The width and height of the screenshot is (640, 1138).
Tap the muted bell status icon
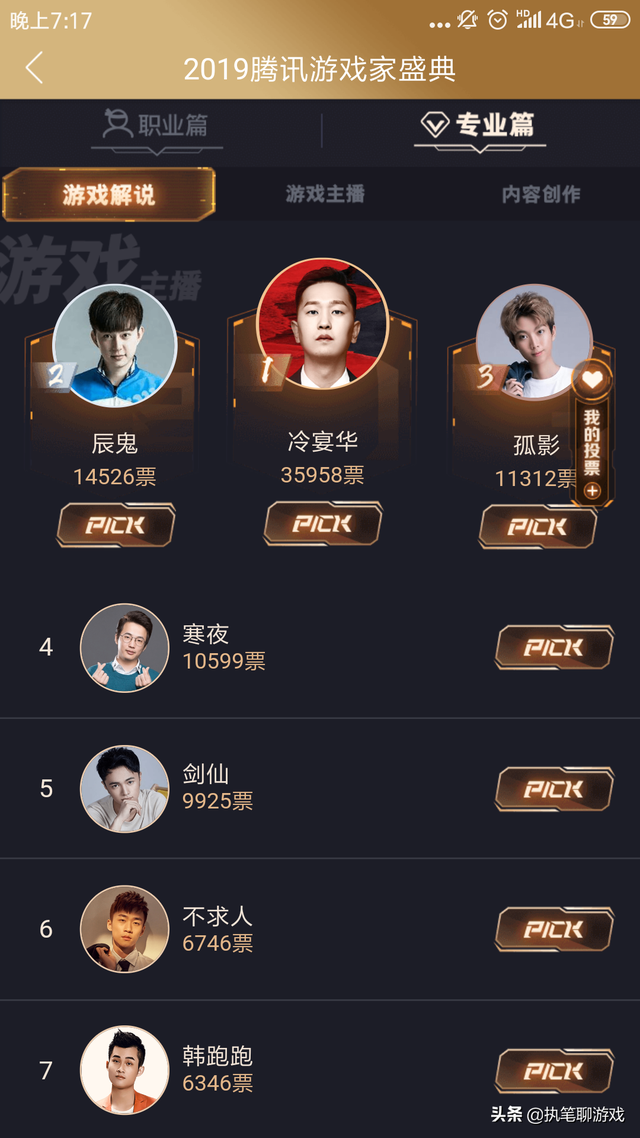[467, 20]
